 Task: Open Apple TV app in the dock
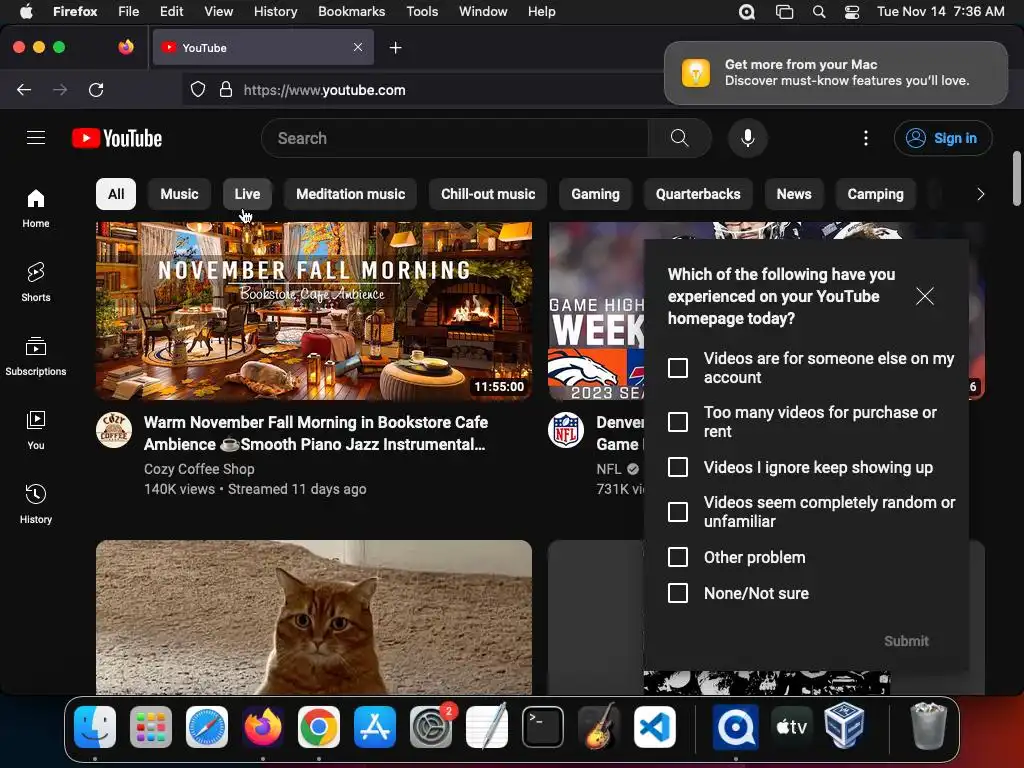pyautogui.click(x=792, y=727)
